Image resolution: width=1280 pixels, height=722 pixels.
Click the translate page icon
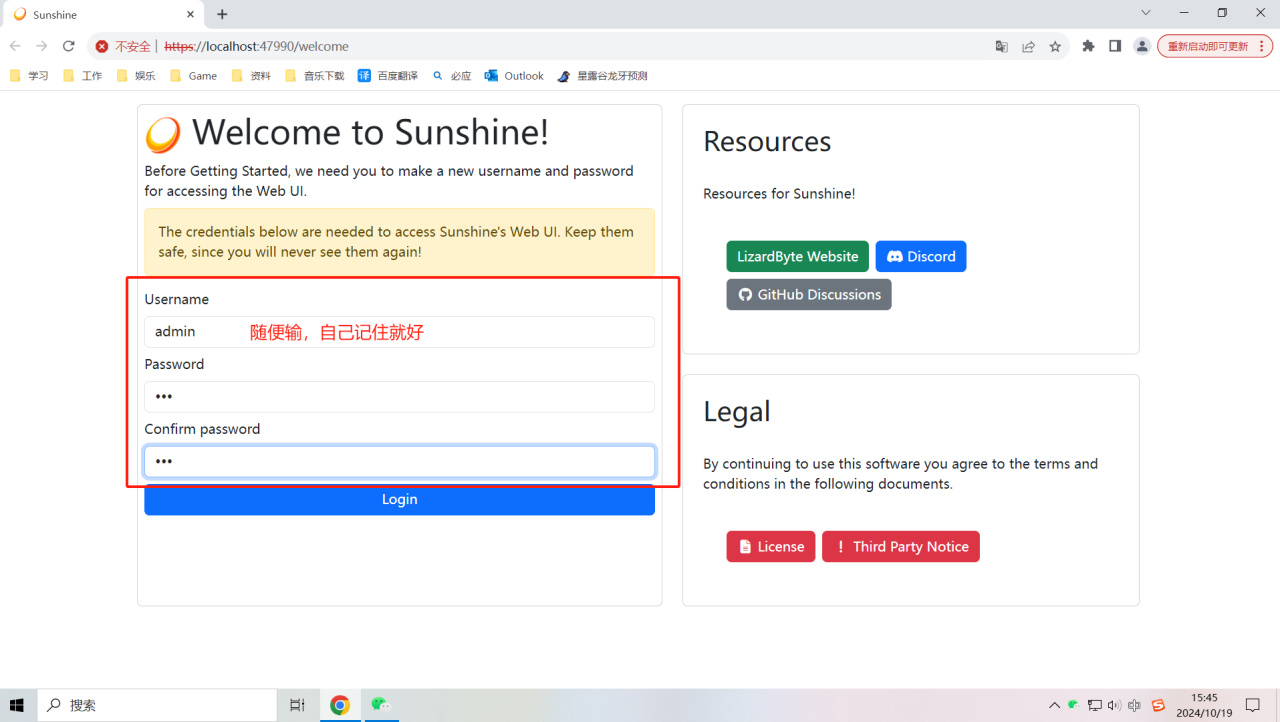coord(1001,46)
